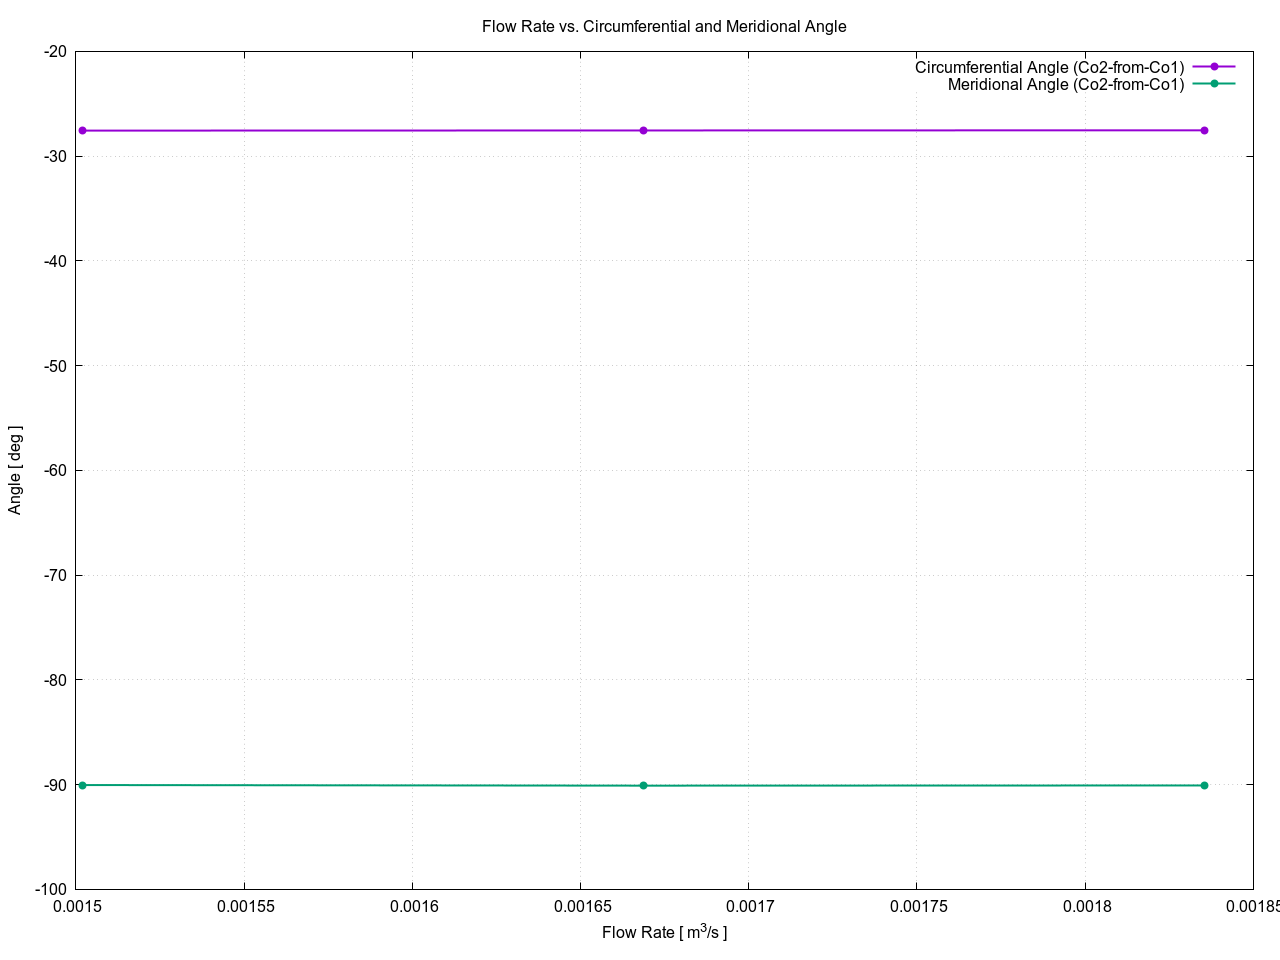This screenshot has height=960, width=1280.
Task: Click the middle green data point near 0.00167
Action: pyautogui.click(x=643, y=786)
